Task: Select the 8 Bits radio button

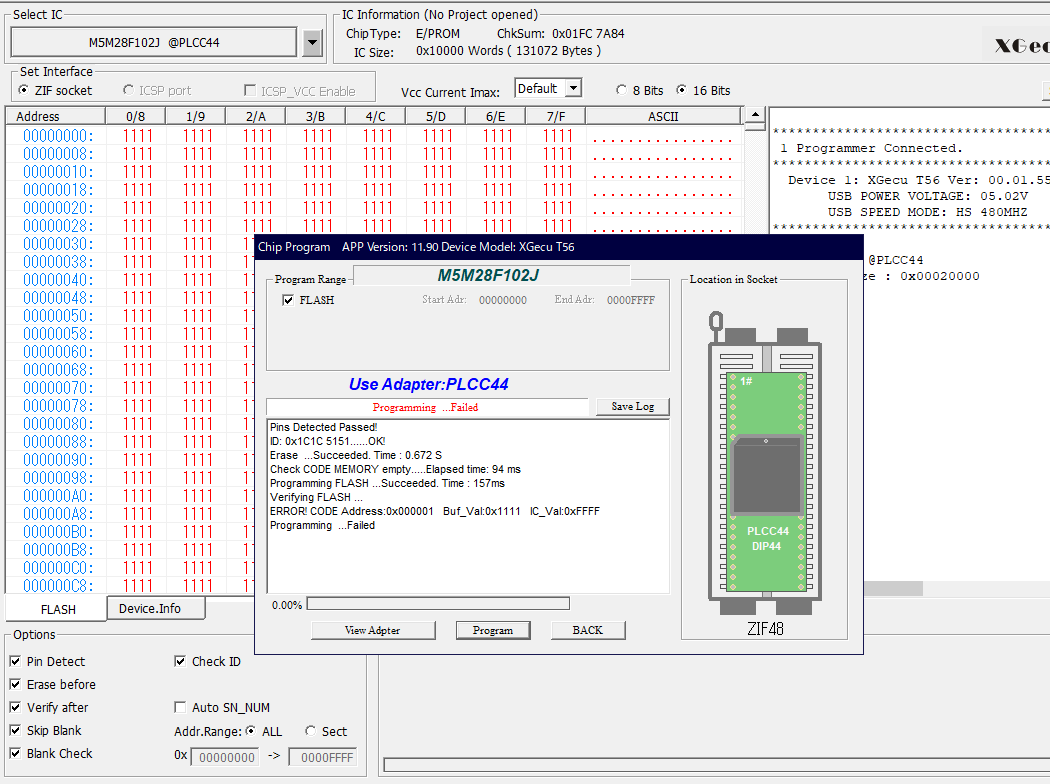Action: click(622, 90)
